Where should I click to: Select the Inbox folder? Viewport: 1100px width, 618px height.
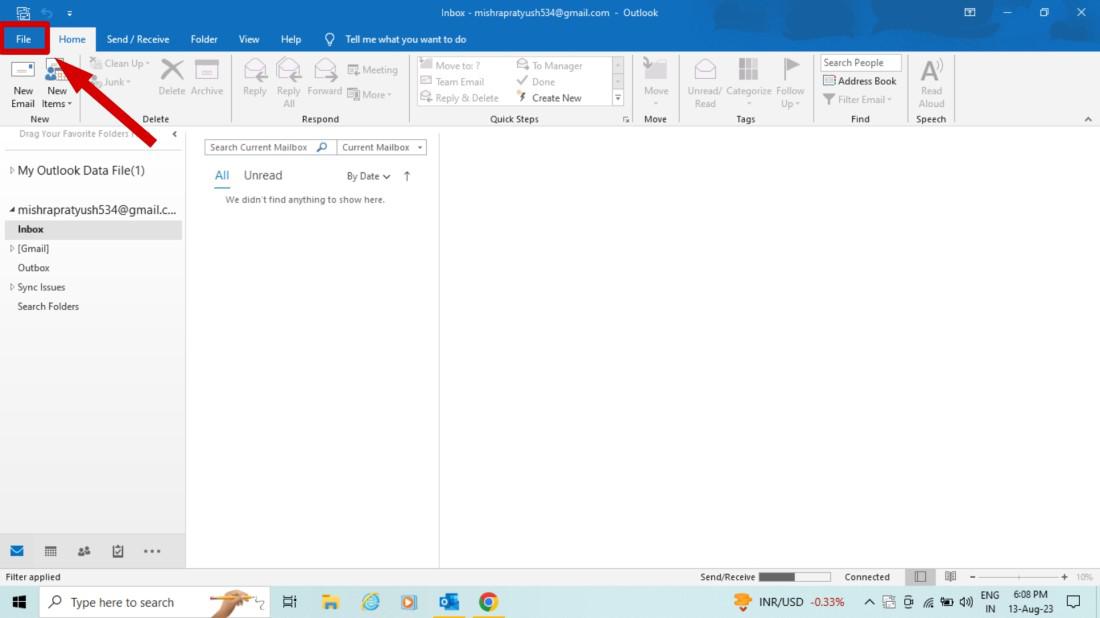point(93,229)
